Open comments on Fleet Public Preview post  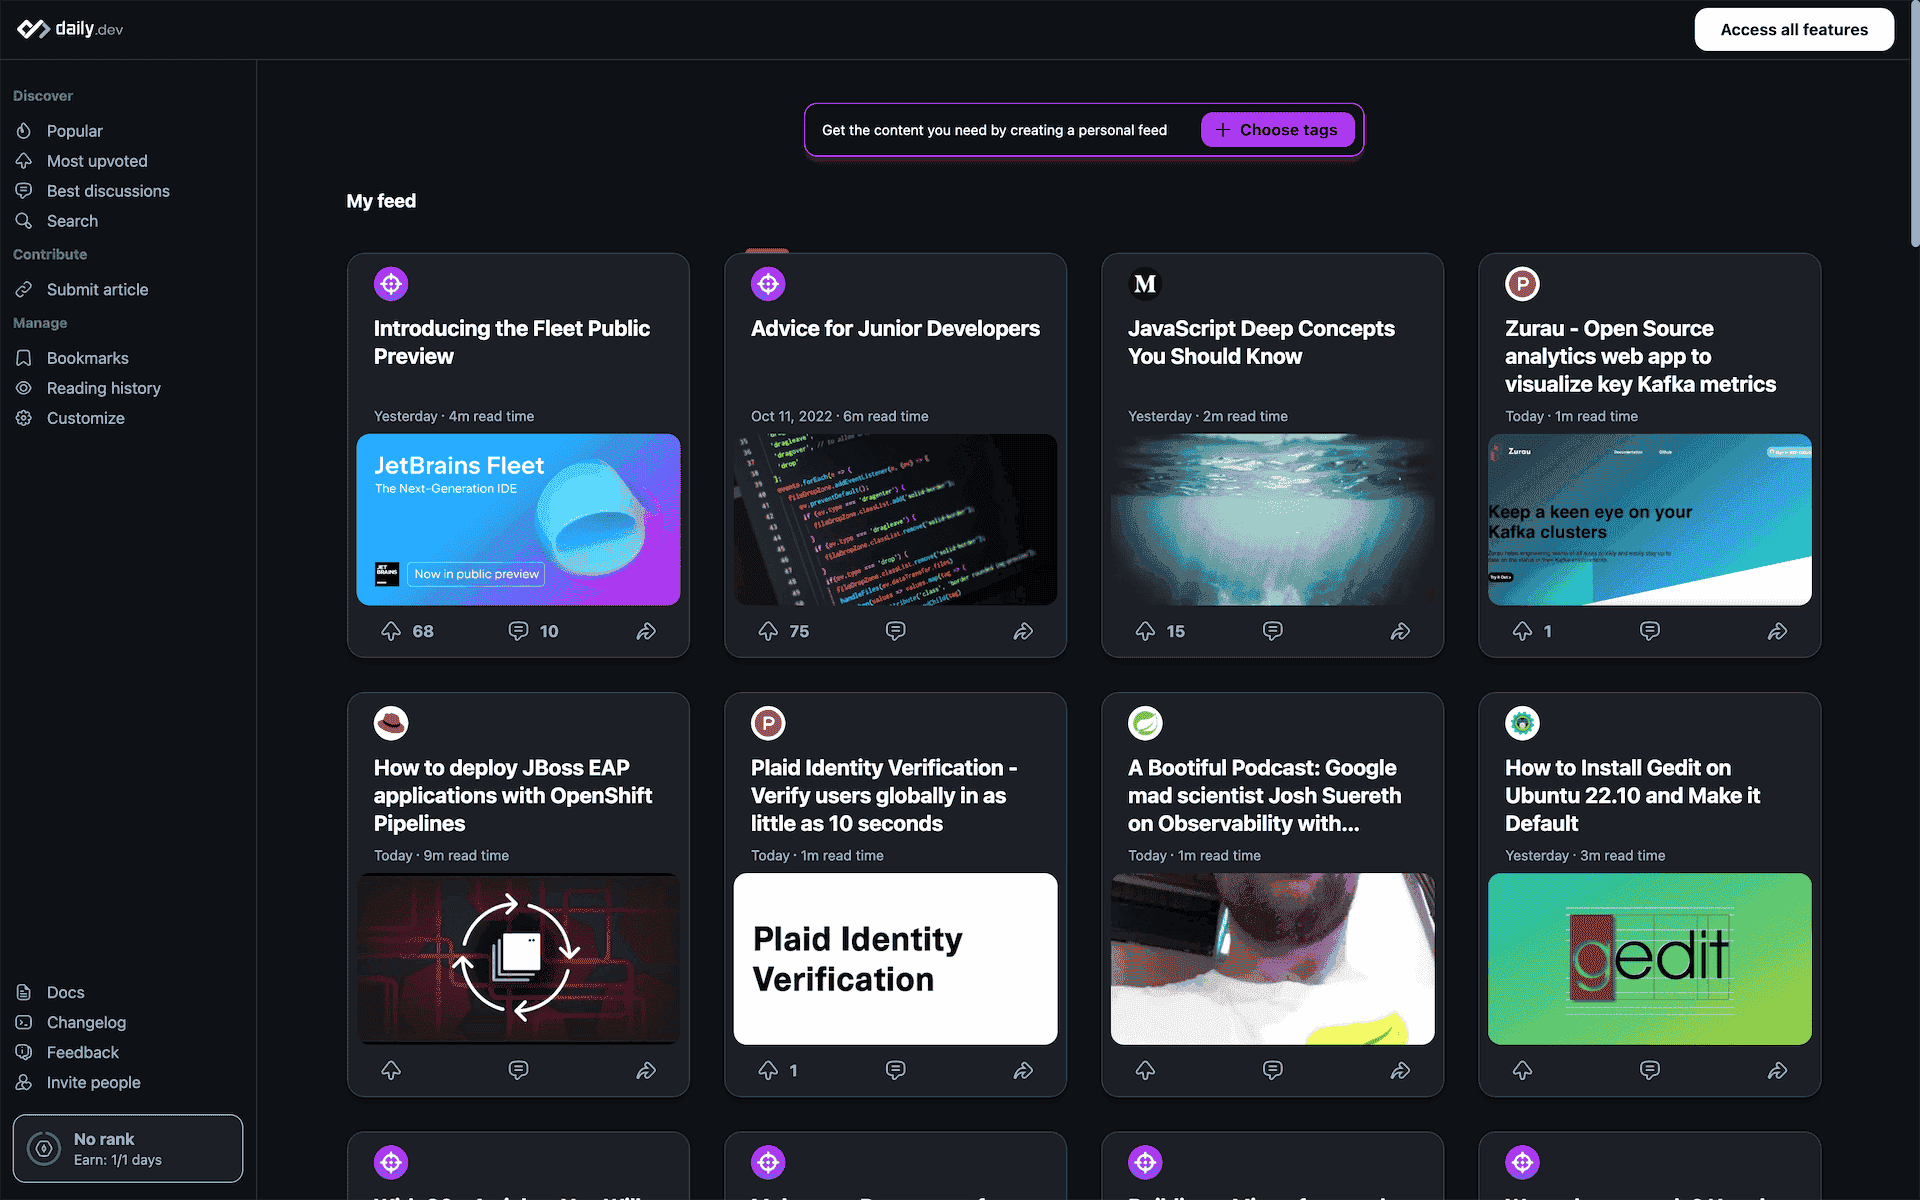[x=518, y=631]
